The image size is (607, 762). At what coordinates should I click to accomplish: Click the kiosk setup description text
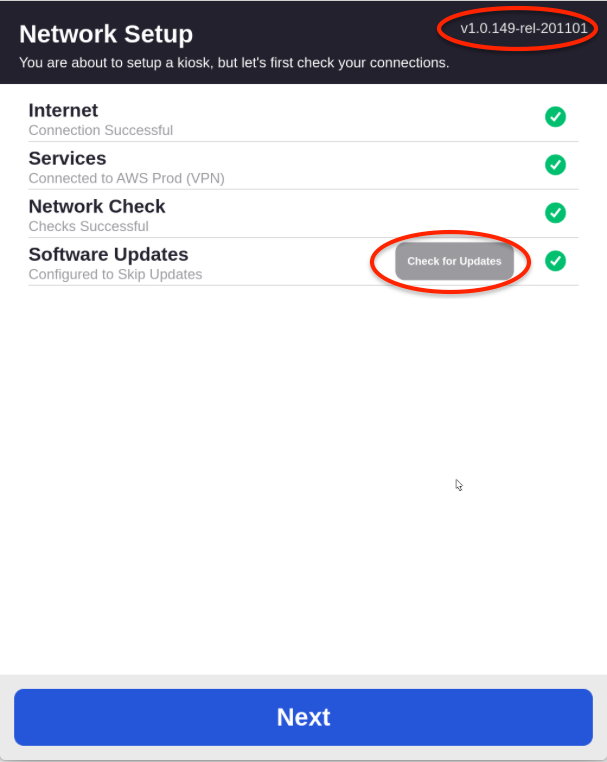234,63
